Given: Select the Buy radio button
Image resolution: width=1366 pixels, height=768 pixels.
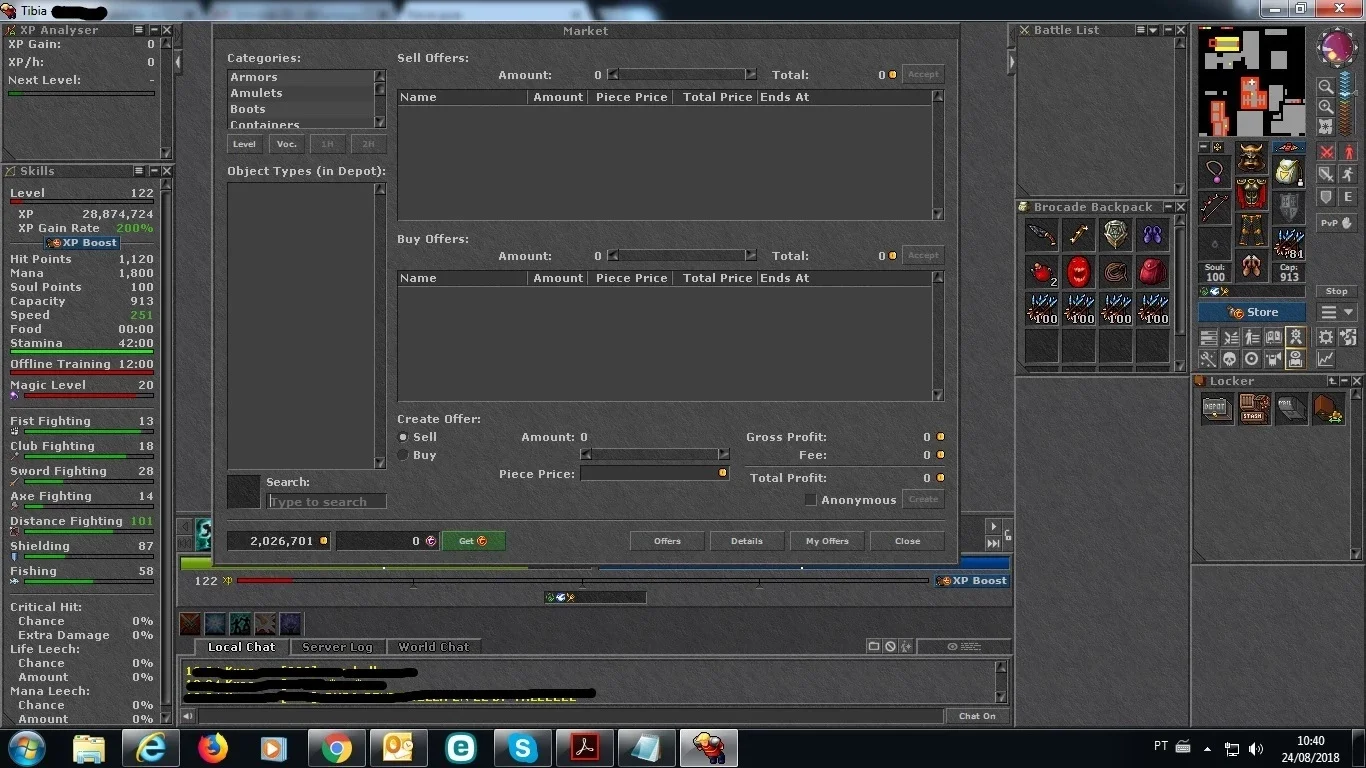Looking at the screenshot, I should 403,455.
